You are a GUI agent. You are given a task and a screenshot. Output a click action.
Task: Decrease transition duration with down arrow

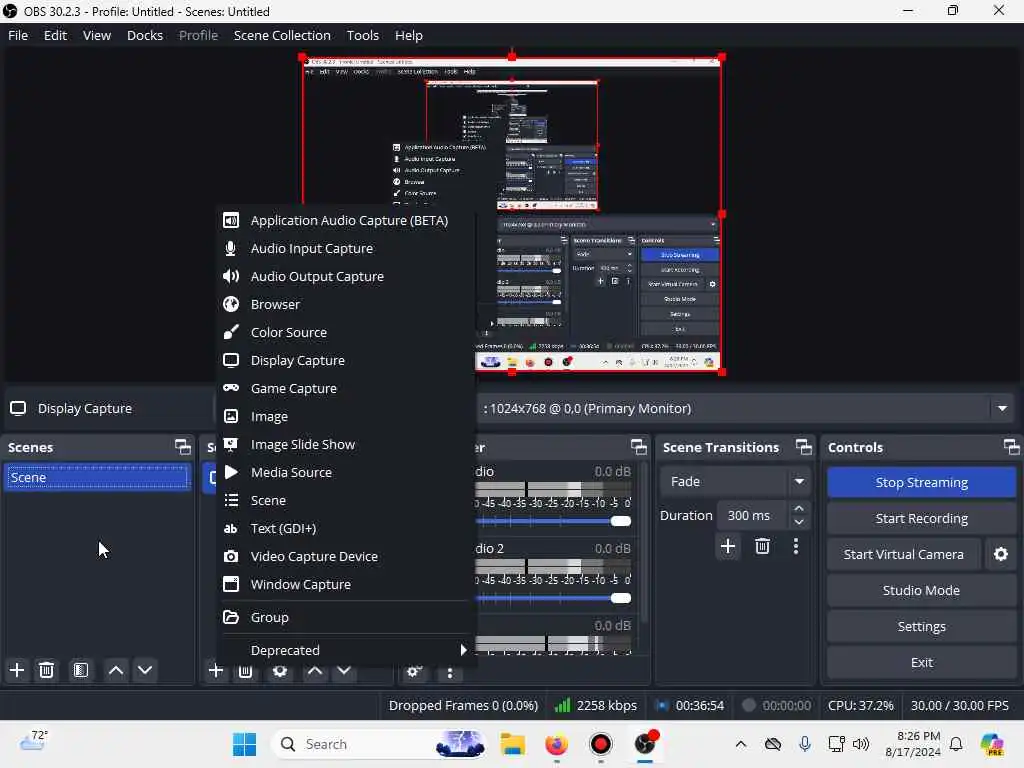[x=799, y=522]
